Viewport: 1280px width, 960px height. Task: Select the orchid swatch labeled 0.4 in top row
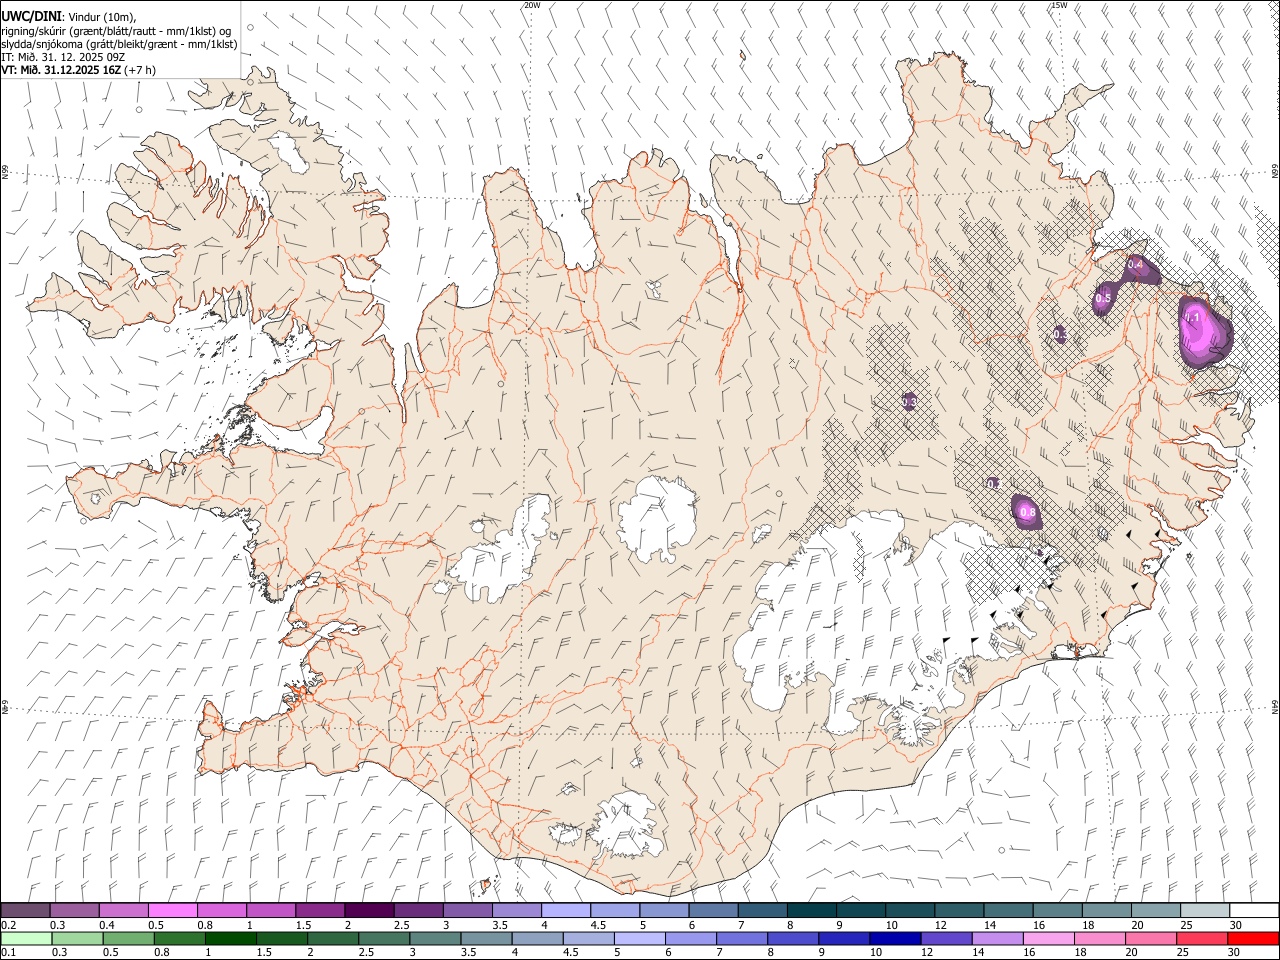coord(123,911)
